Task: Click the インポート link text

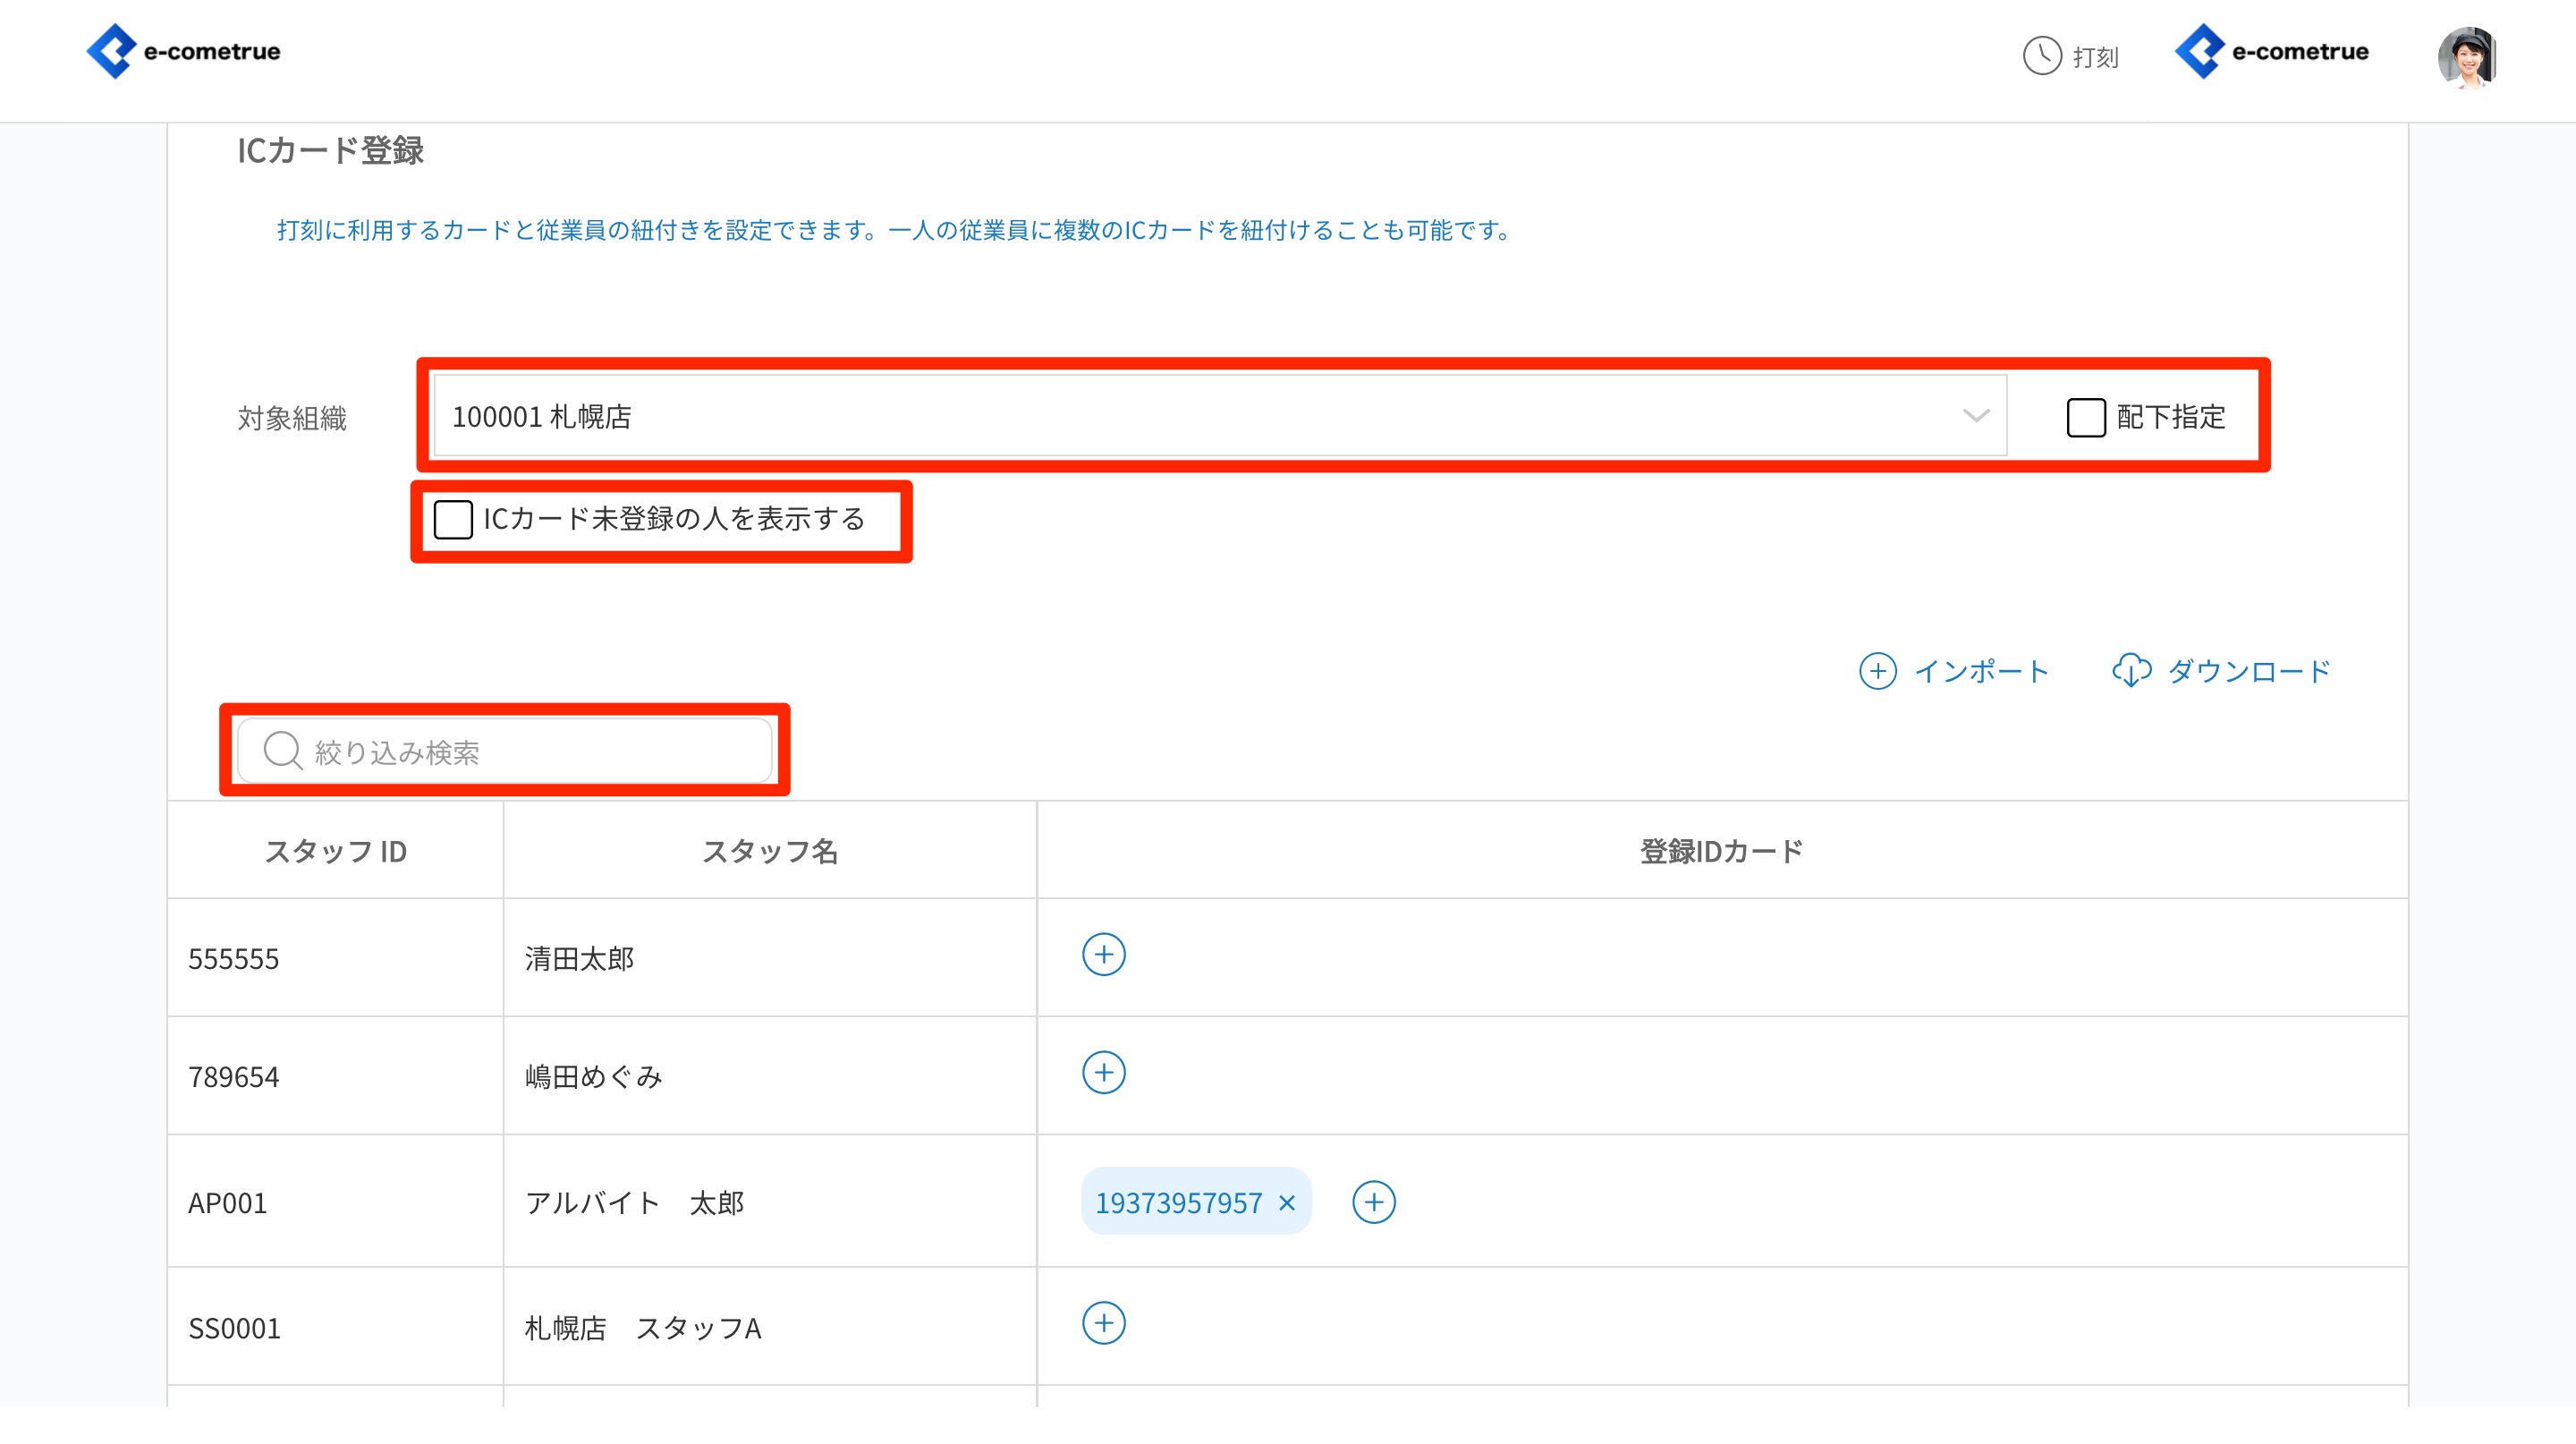Action: [1981, 671]
